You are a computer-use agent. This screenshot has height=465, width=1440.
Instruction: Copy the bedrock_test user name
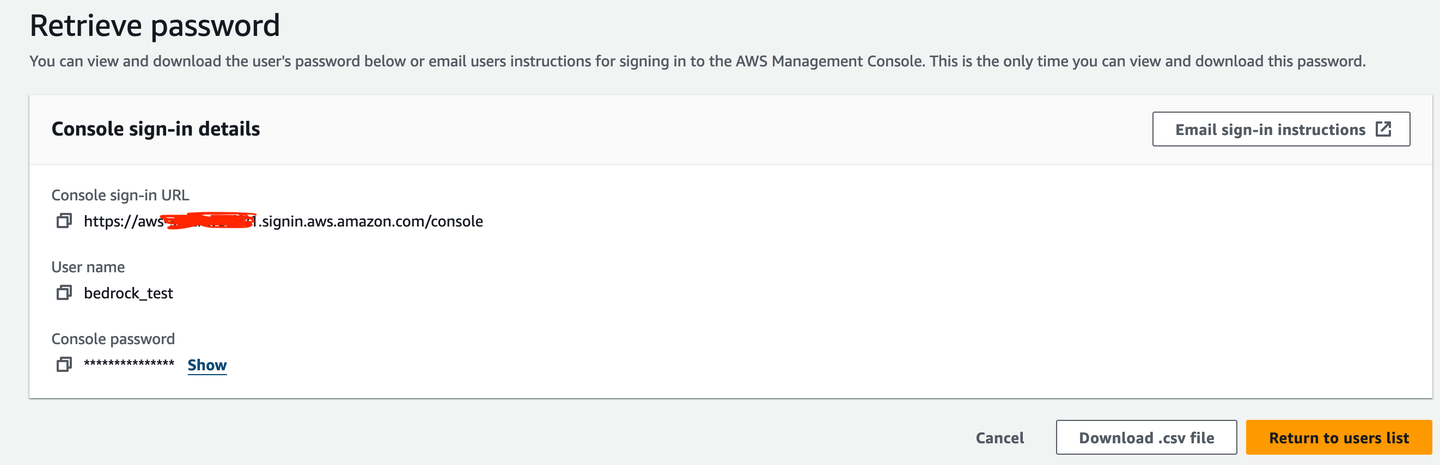click(64, 293)
